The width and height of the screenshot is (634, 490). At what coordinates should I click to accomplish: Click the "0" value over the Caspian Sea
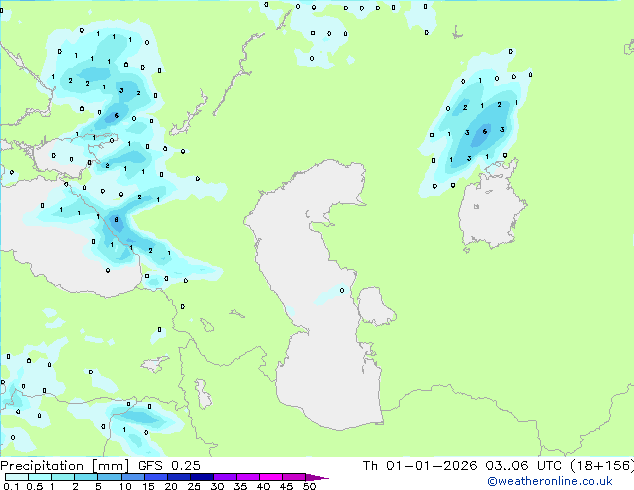[x=342, y=290]
